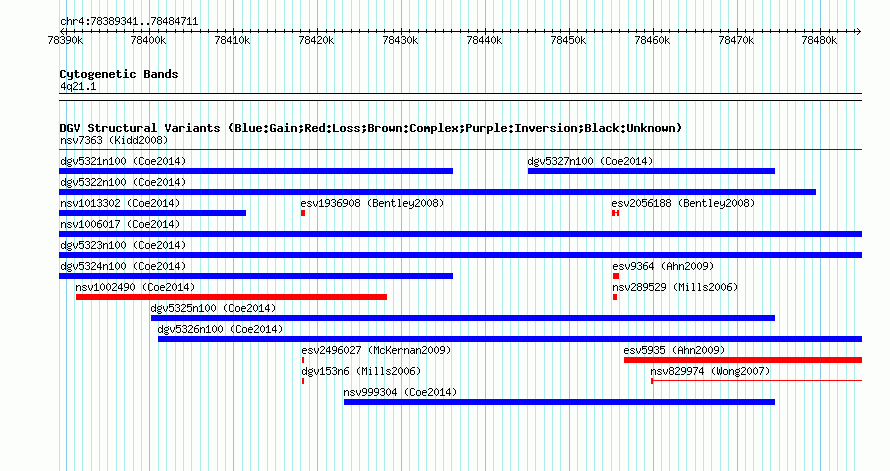
Task: Select the dgv5321n100 blue gain bar
Action: coord(256,171)
